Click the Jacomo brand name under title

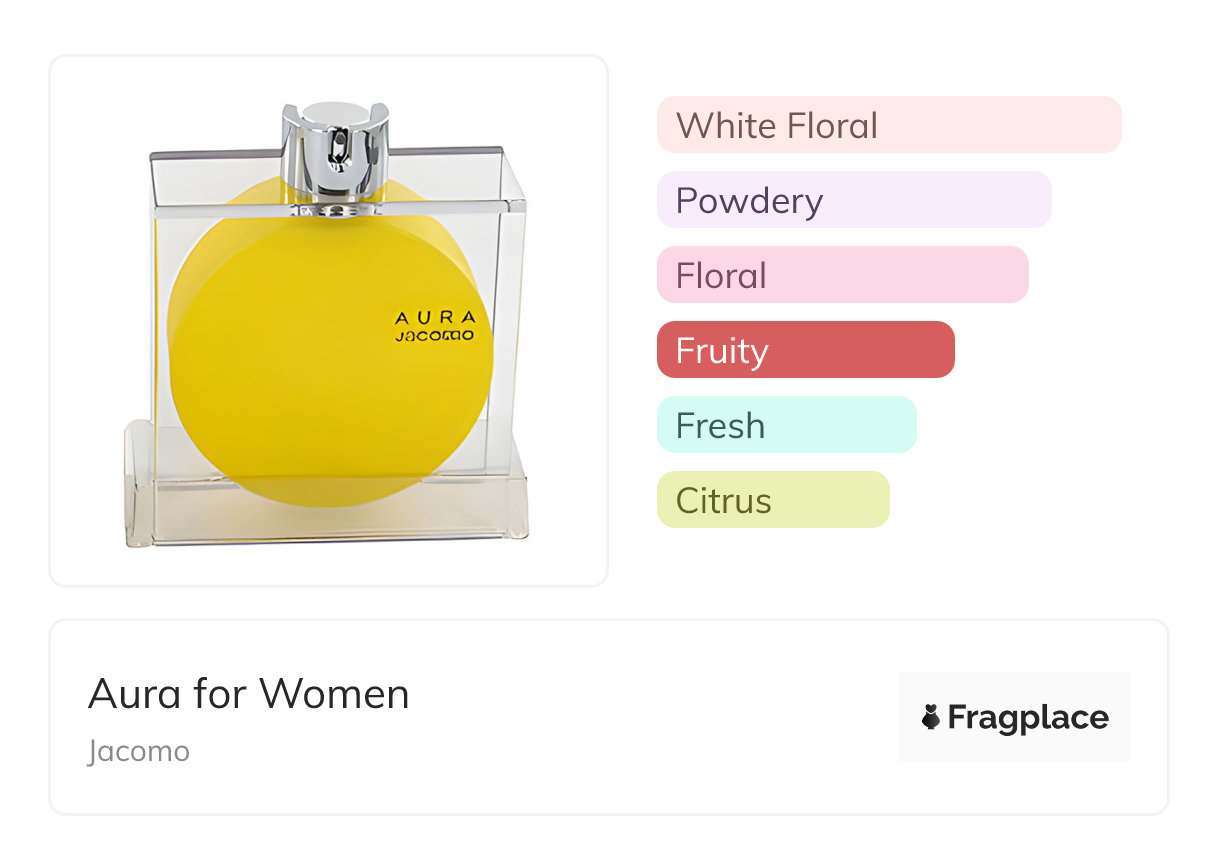pyautogui.click(x=138, y=751)
